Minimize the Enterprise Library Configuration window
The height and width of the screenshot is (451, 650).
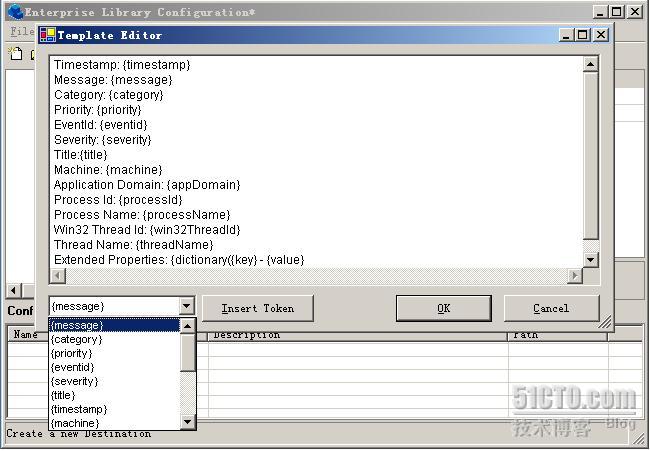(600, 12)
